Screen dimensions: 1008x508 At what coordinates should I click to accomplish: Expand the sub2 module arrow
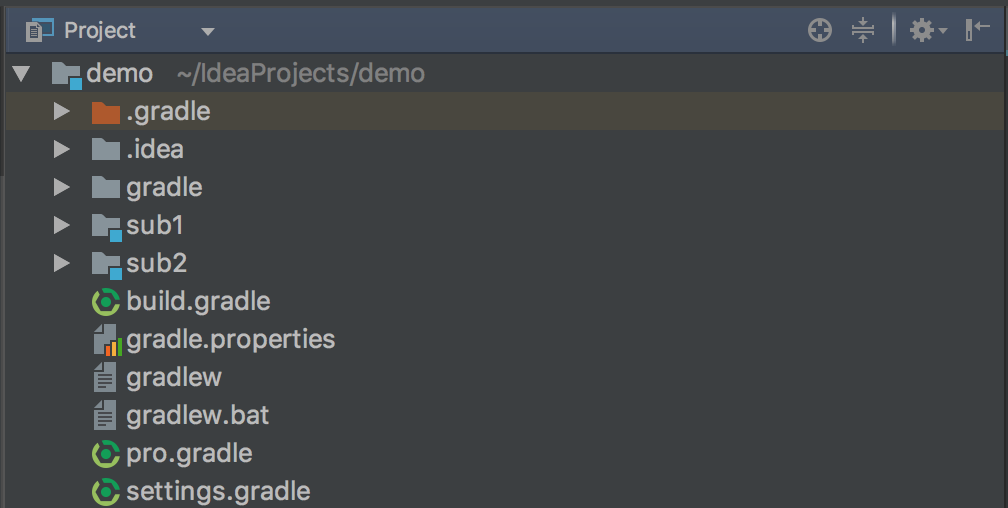[x=62, y=263]
